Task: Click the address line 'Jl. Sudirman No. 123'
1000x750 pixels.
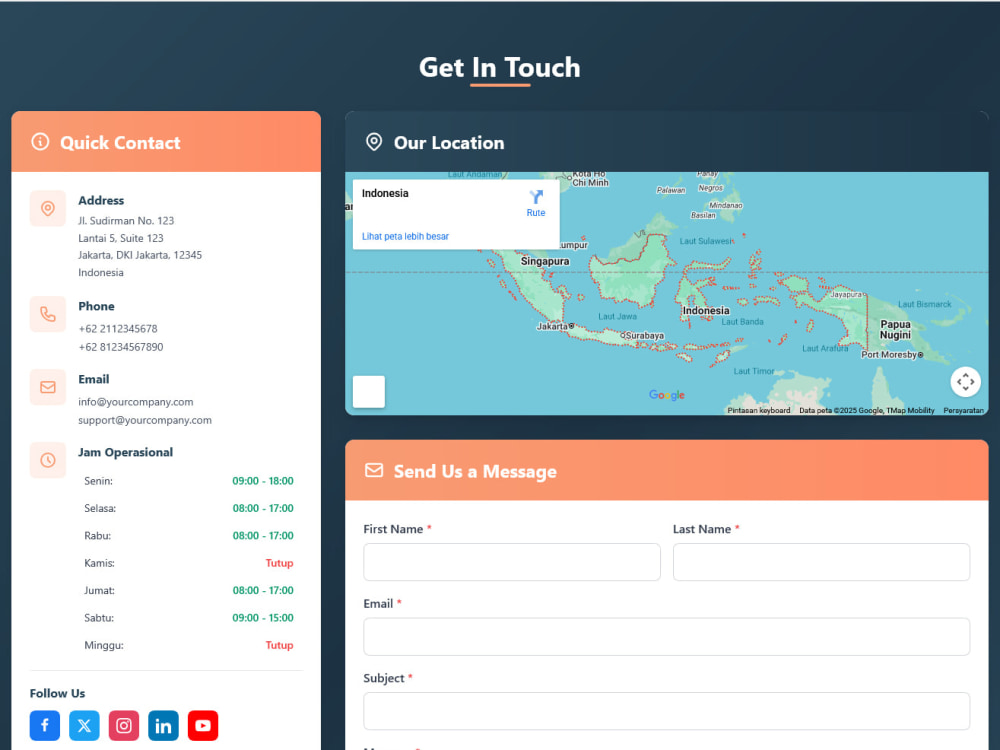Action: click(x=126, y=221)
